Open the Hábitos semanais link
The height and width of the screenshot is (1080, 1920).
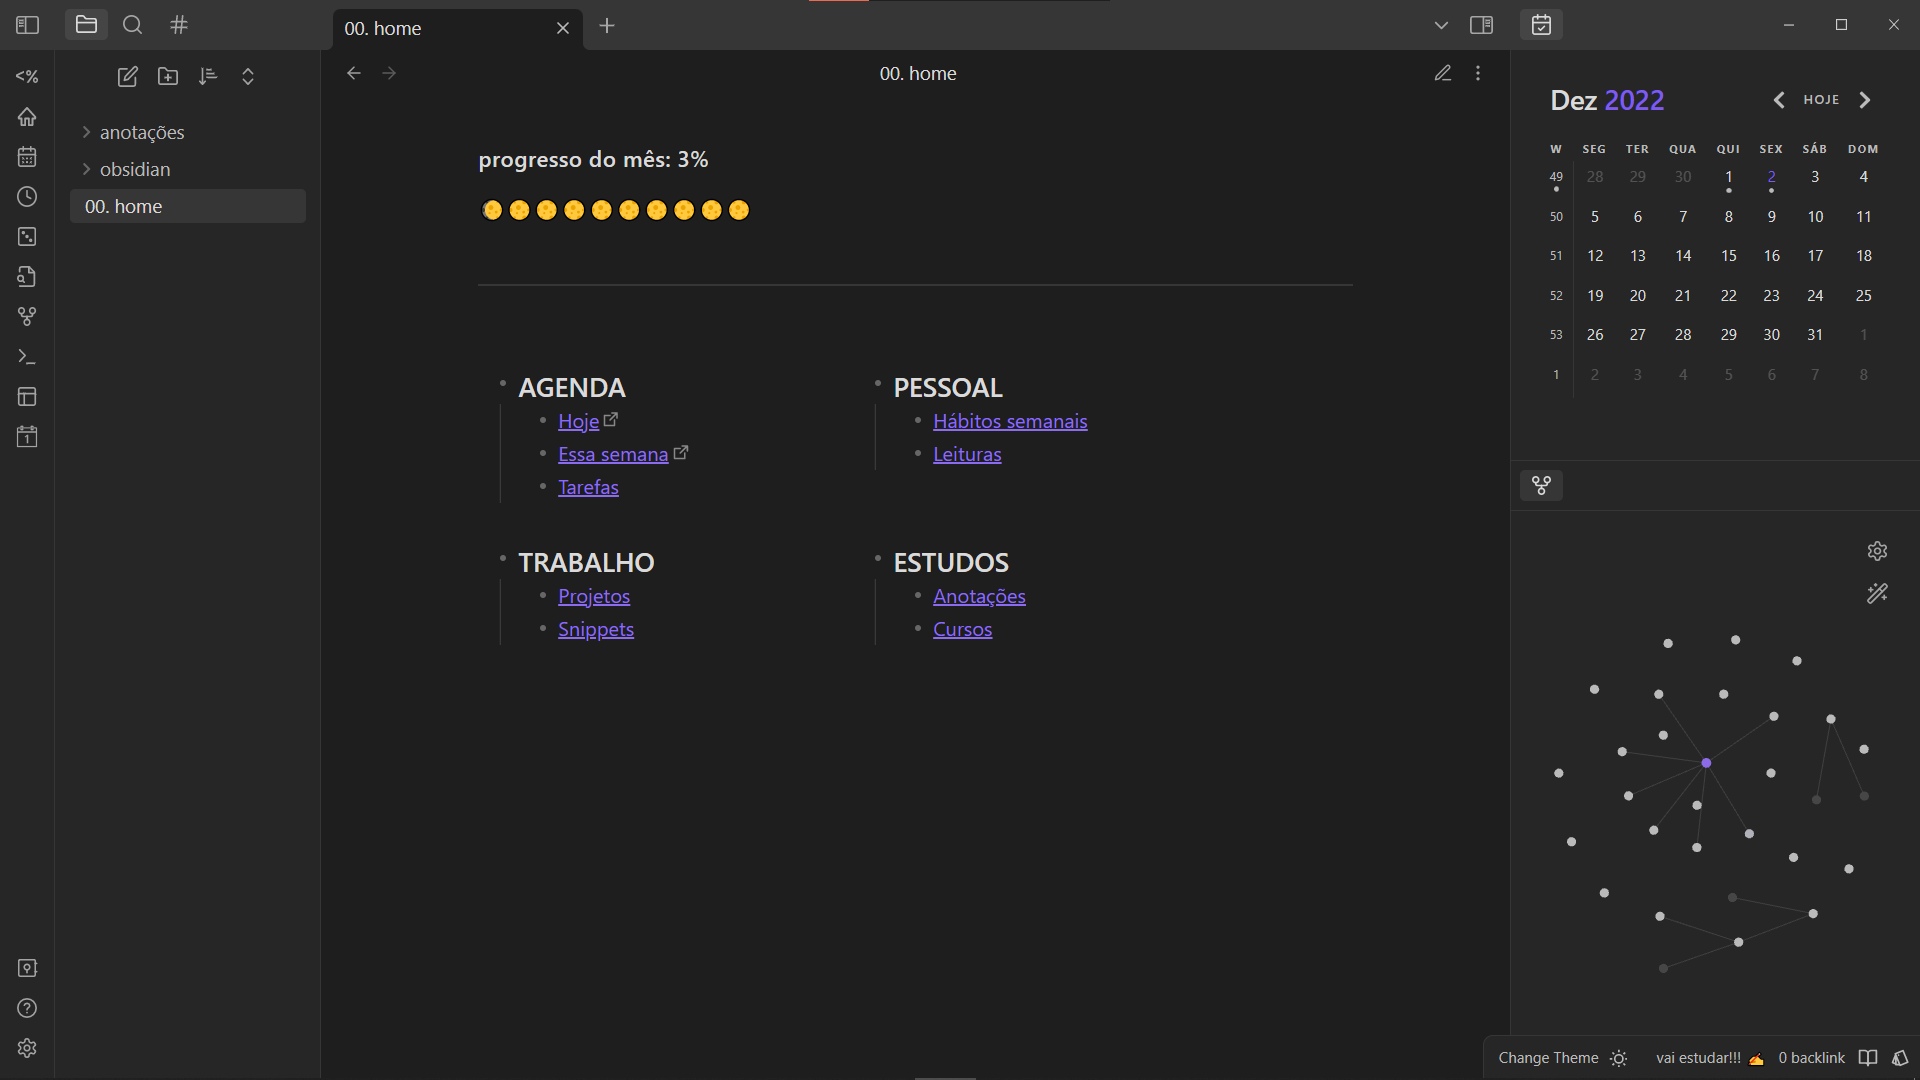(1010, 421)
